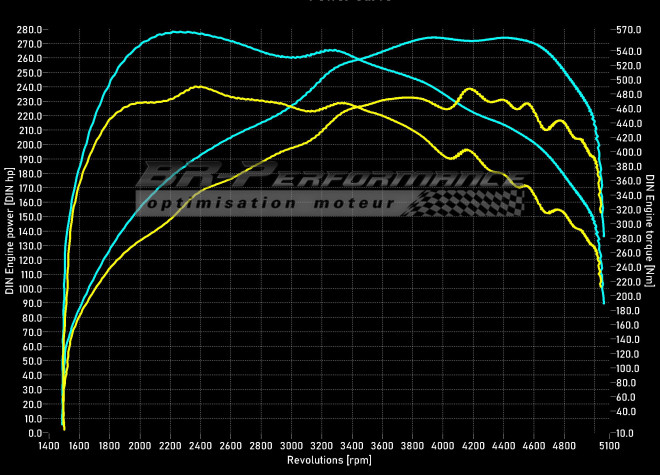Click the 'DIN Engine power [DIN hp]' axis title
The image size is (660, 475).
[9, 231]
